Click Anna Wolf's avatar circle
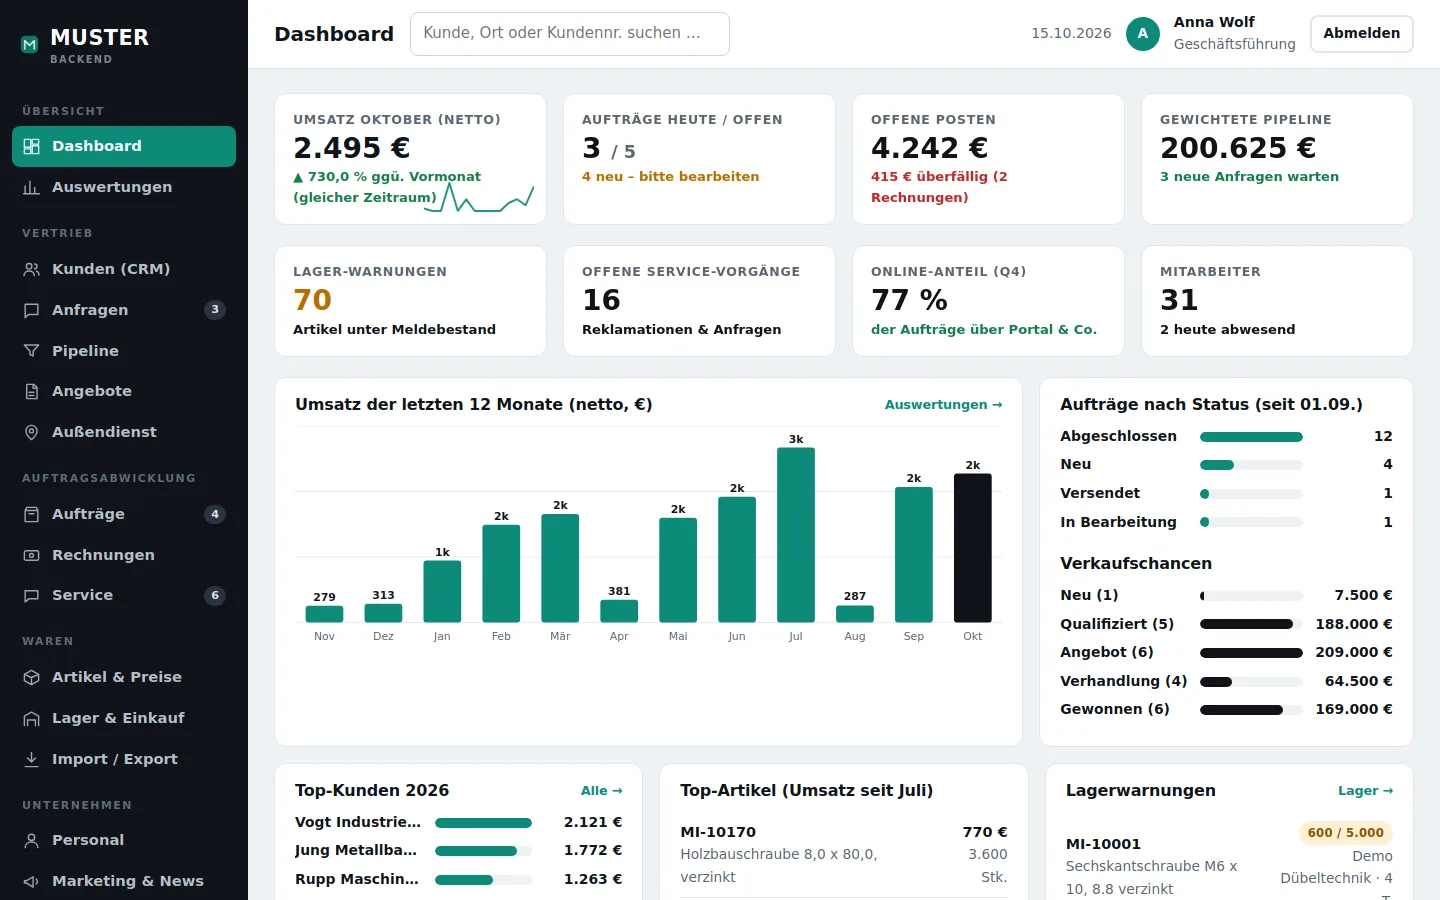The height and width of the screenshot is (900, 1440). point(1143,33)
